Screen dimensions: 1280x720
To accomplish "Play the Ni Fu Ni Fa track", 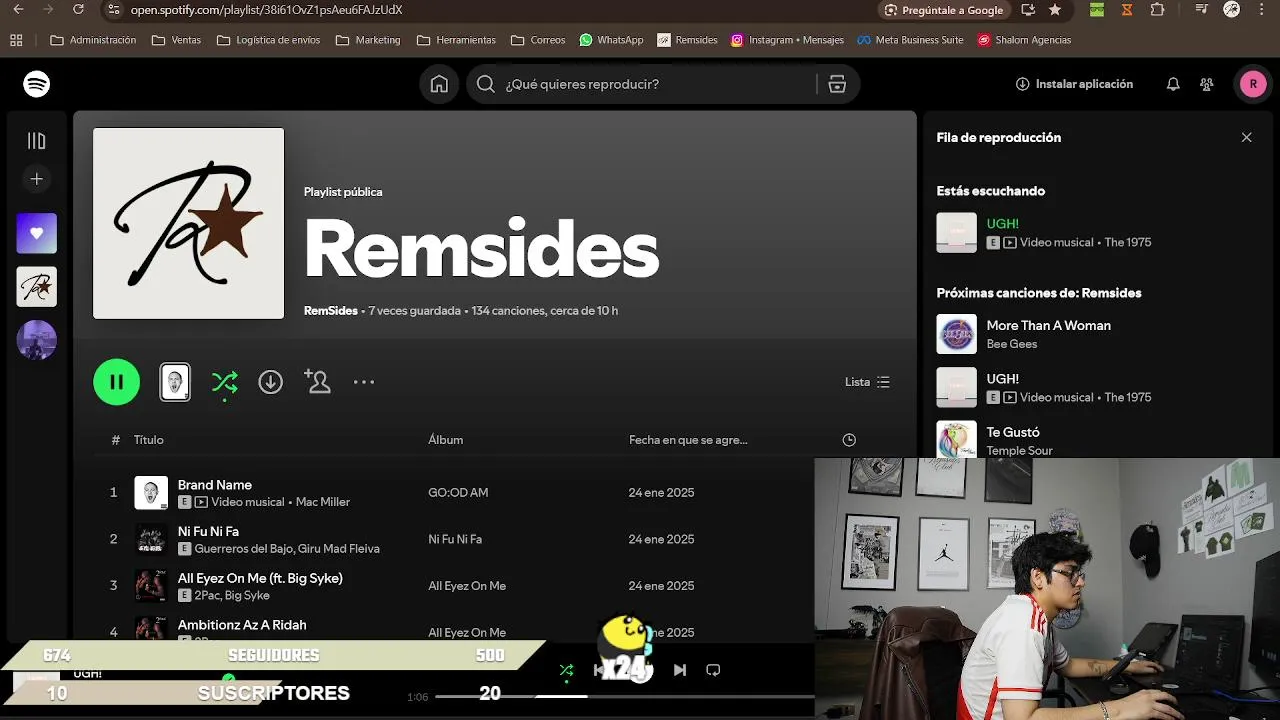I will click(208, 532).
